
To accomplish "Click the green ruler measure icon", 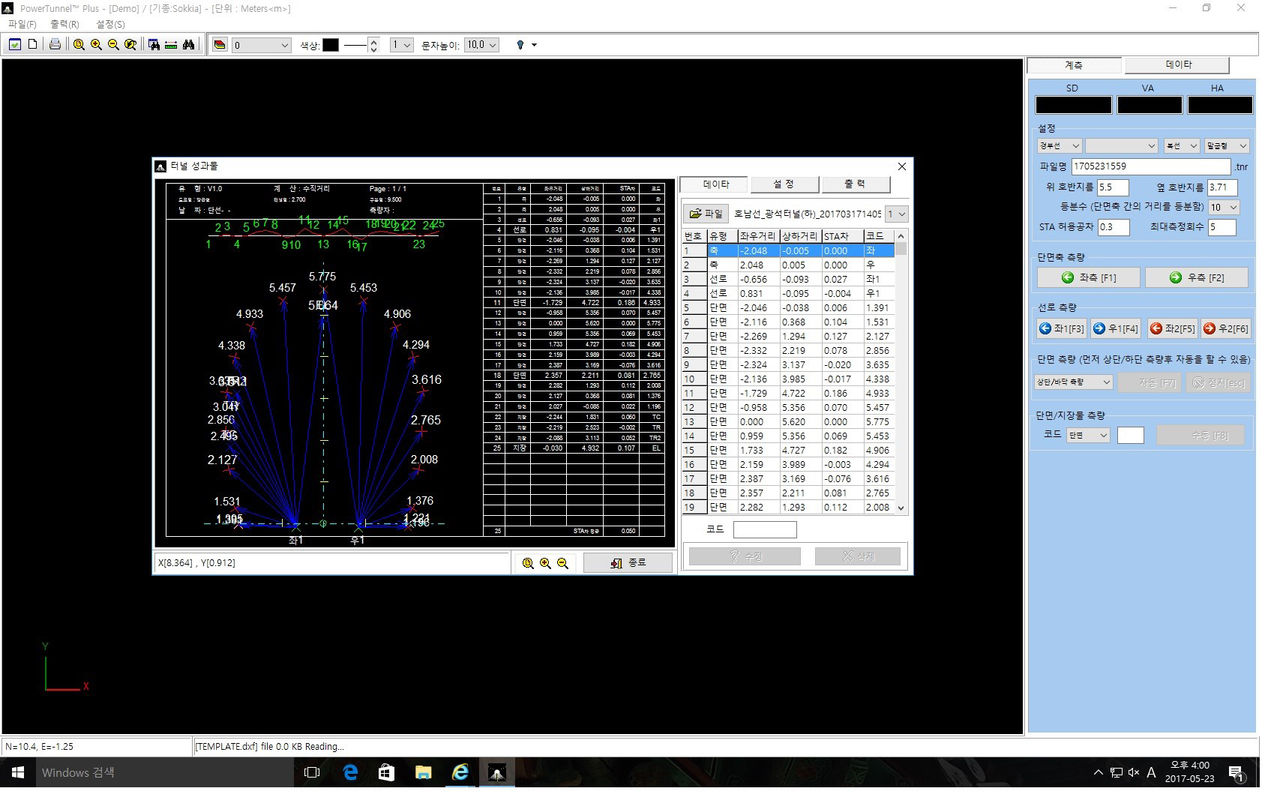I will 170,45.
